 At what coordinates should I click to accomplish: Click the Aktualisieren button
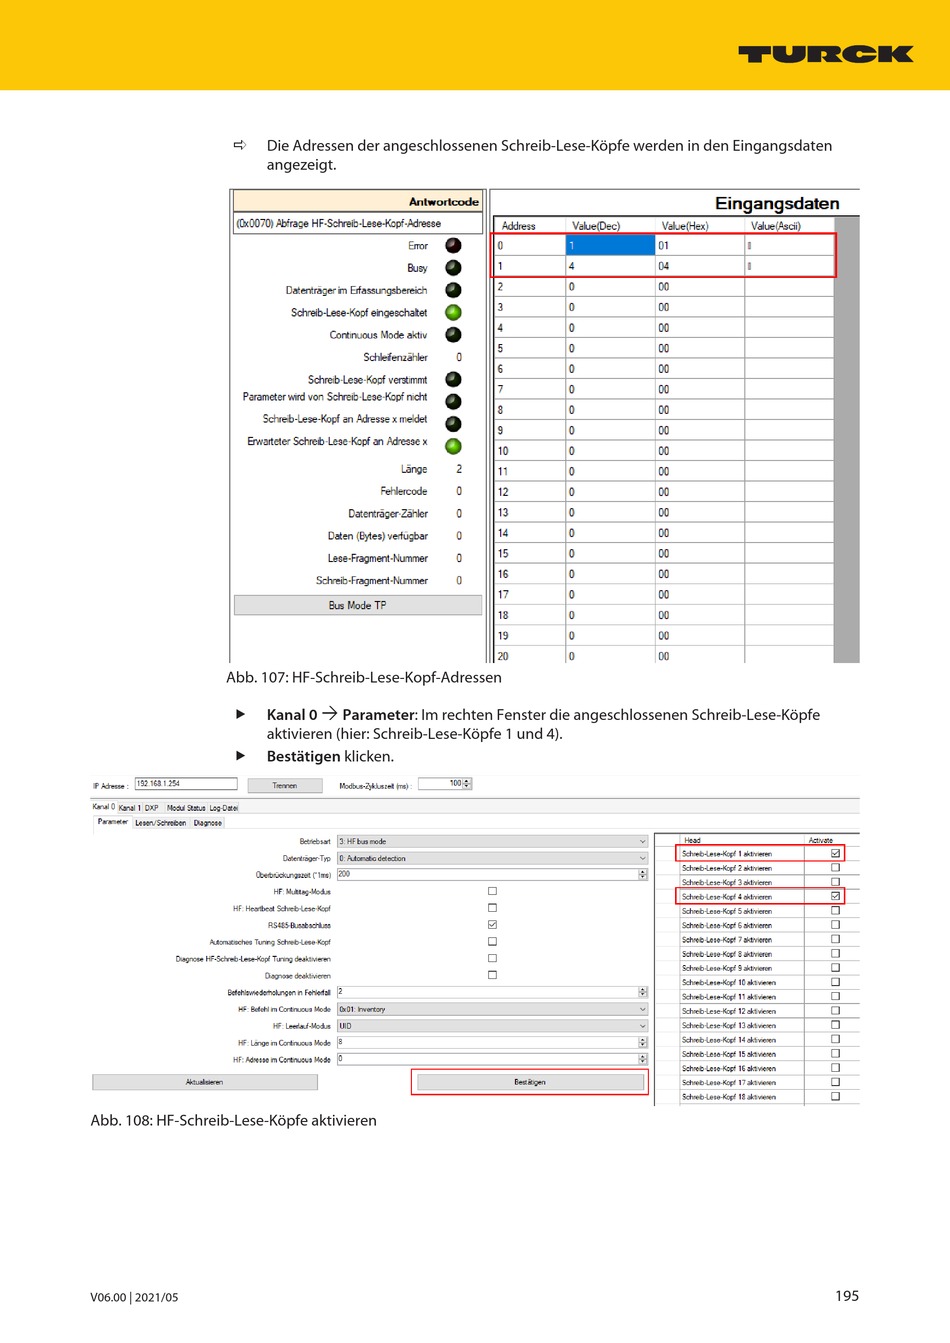(205, 1082)
